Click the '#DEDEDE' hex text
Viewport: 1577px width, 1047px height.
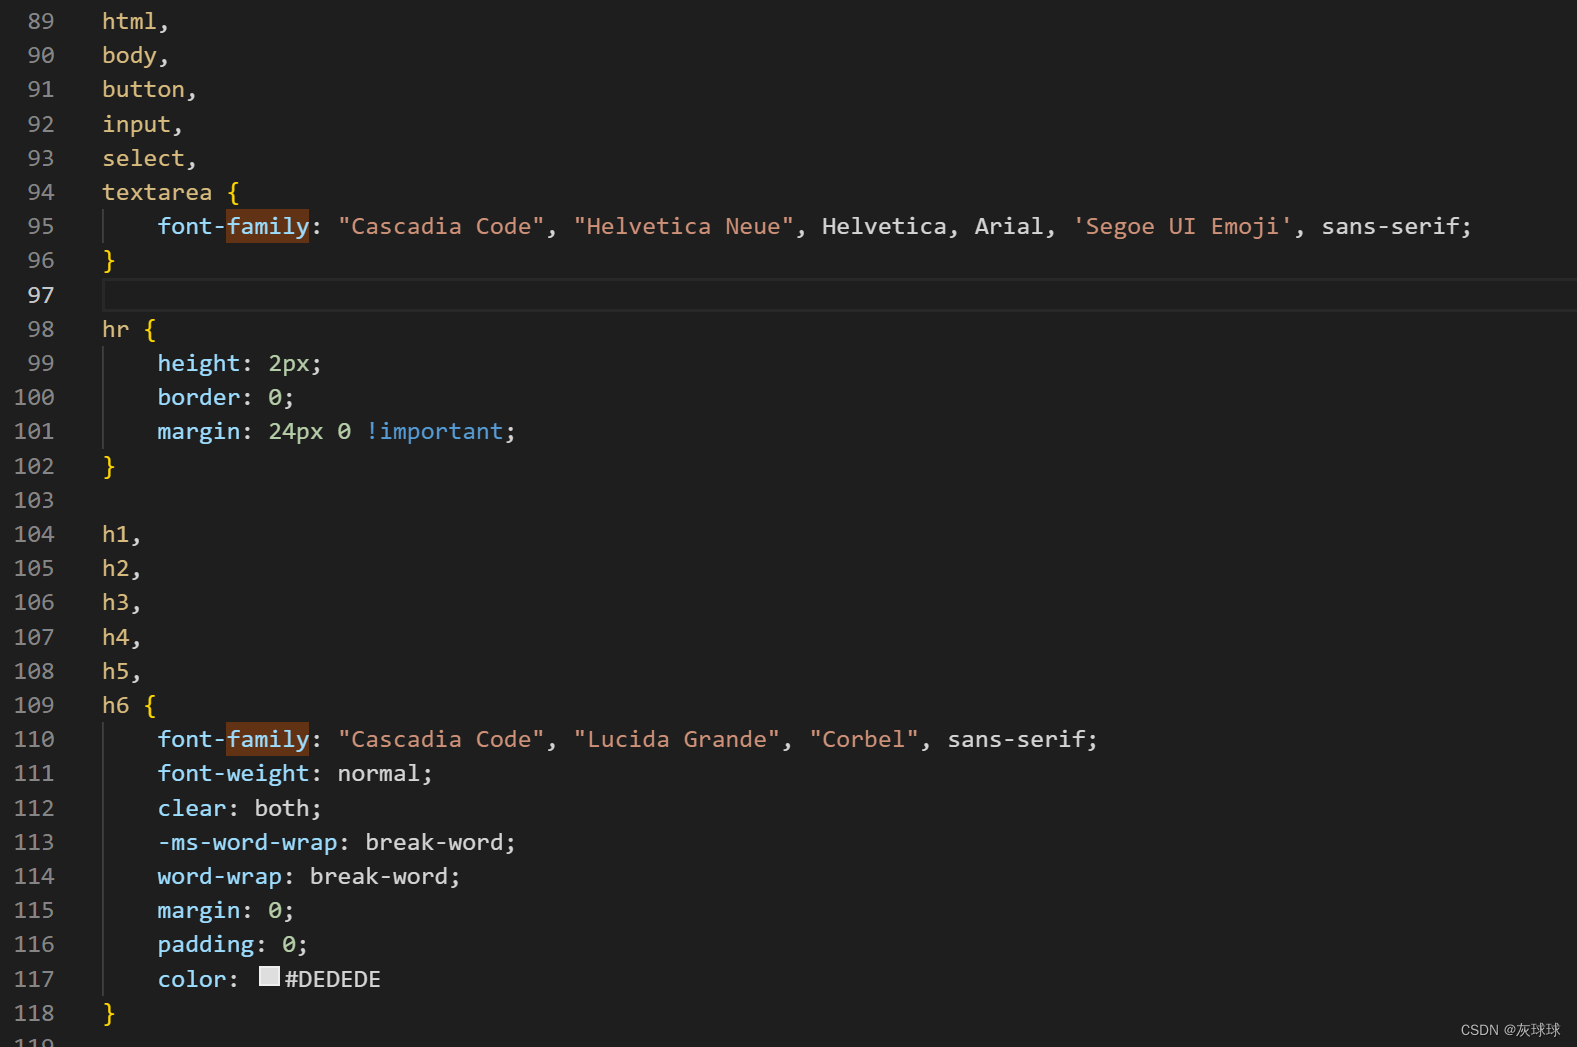point(332,979)
